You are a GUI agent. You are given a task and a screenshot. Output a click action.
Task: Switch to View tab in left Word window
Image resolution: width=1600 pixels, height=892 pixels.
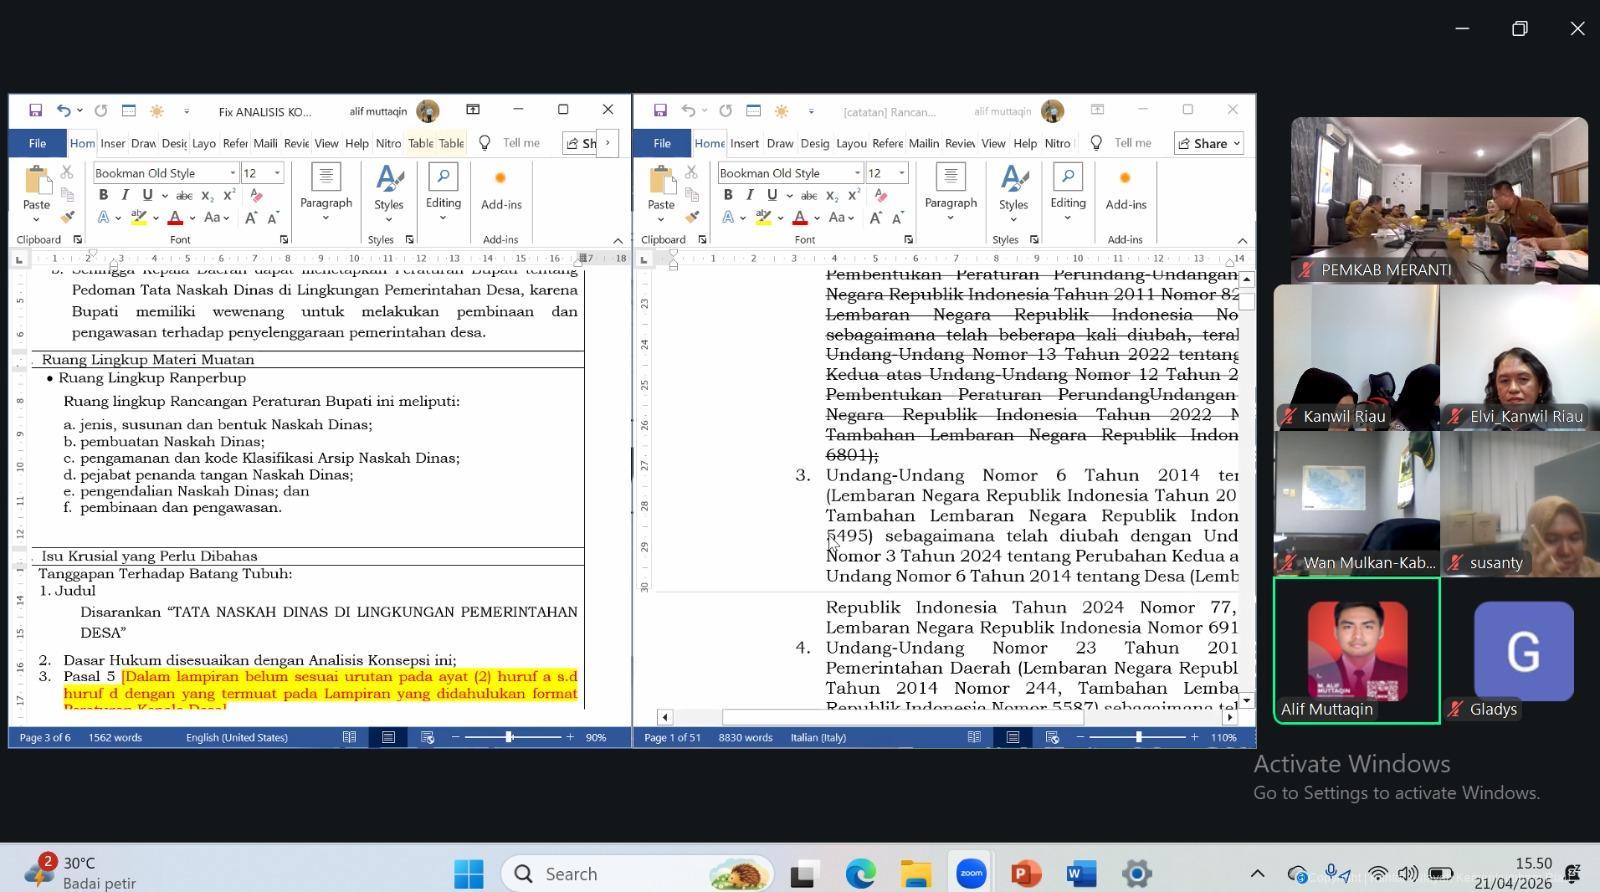[x=326, y=143]
